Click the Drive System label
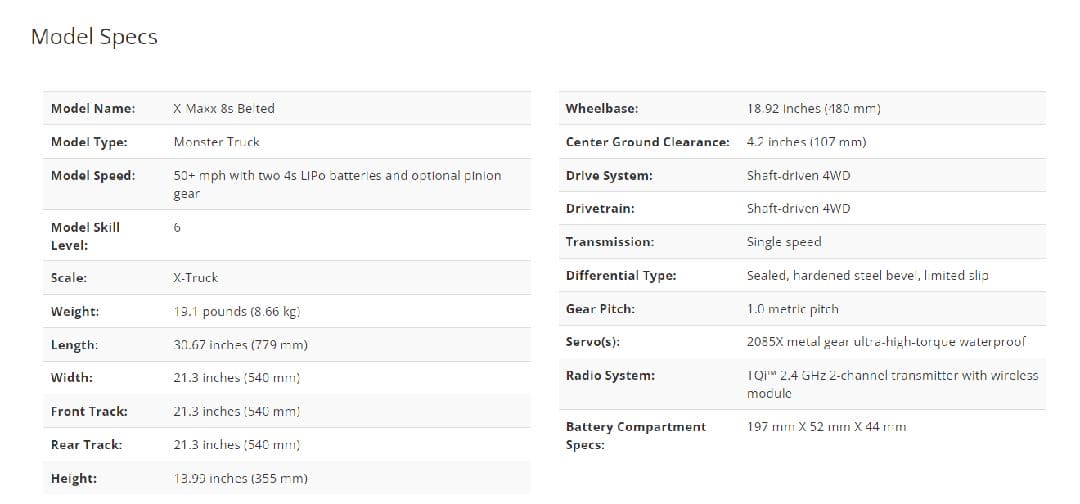The height and width of the screenshot is (504, 1080). (609, 175)
